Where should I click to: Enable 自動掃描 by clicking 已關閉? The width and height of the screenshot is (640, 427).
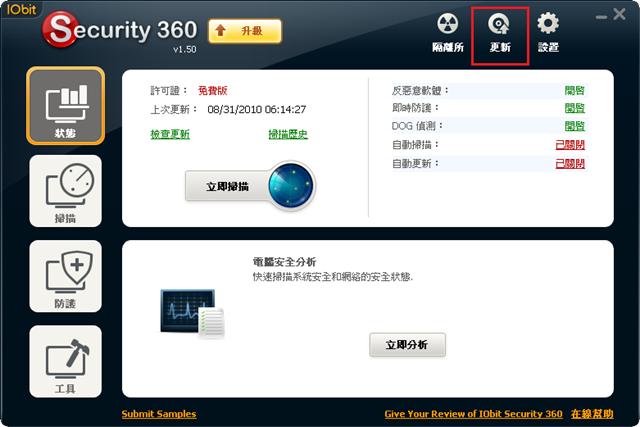[570, 145]
